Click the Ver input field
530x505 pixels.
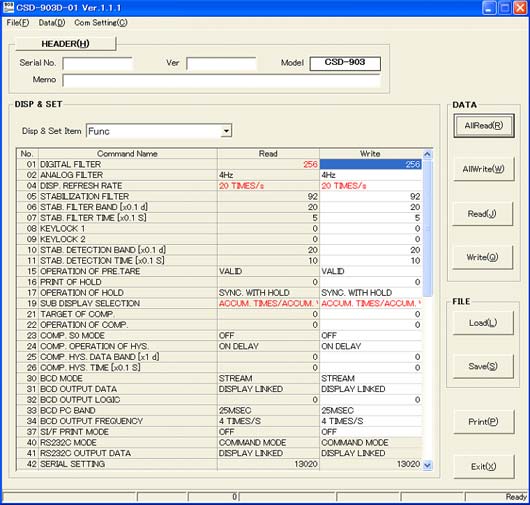click(x=221, y=64)
